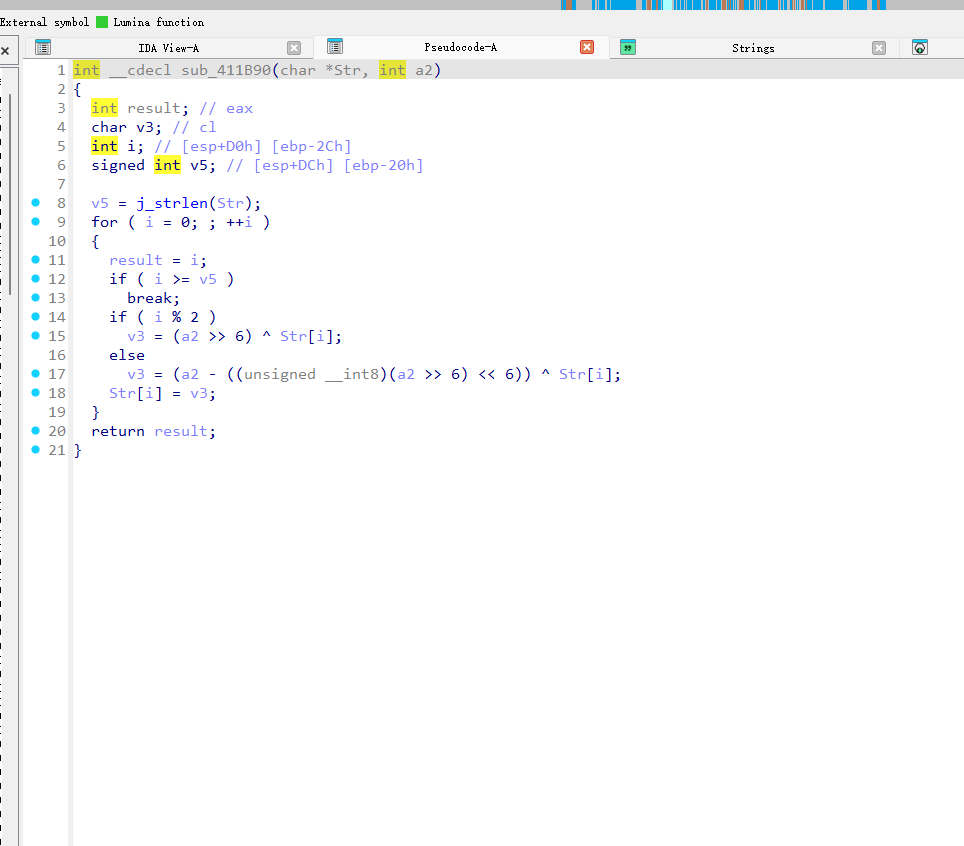964x846 pixels.
Task: Toggle breakpoint dot on line 14
Action: 36,317
